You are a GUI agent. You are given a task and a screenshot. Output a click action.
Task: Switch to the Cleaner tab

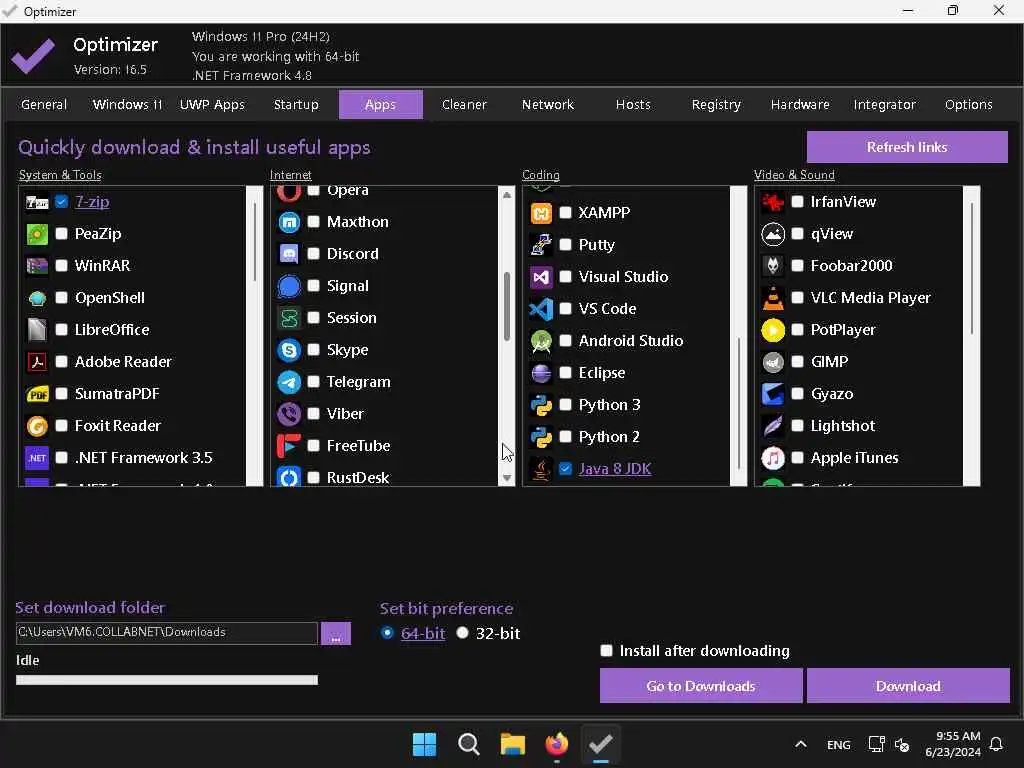click(464, 104)
